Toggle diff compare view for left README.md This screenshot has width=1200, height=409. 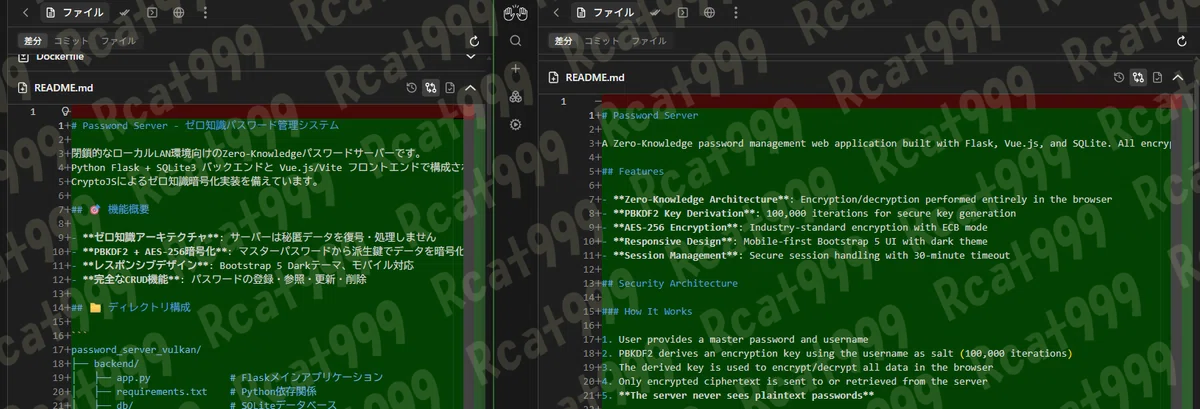click(430, 88)
